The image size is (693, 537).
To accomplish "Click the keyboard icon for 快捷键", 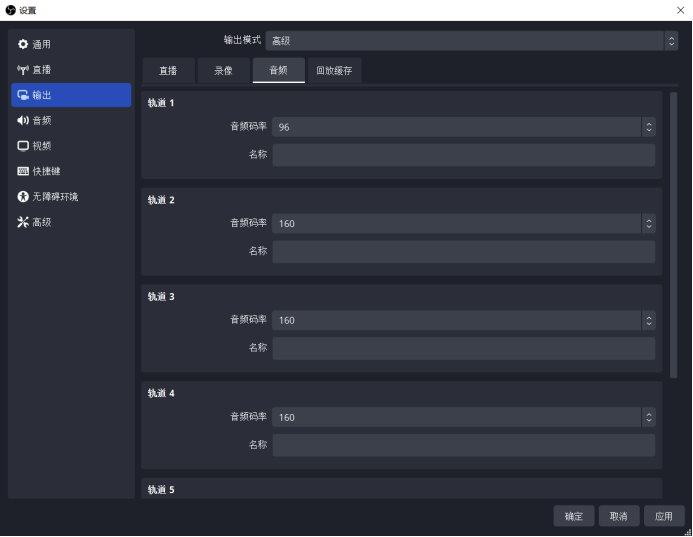I will (x=23, y=171).
